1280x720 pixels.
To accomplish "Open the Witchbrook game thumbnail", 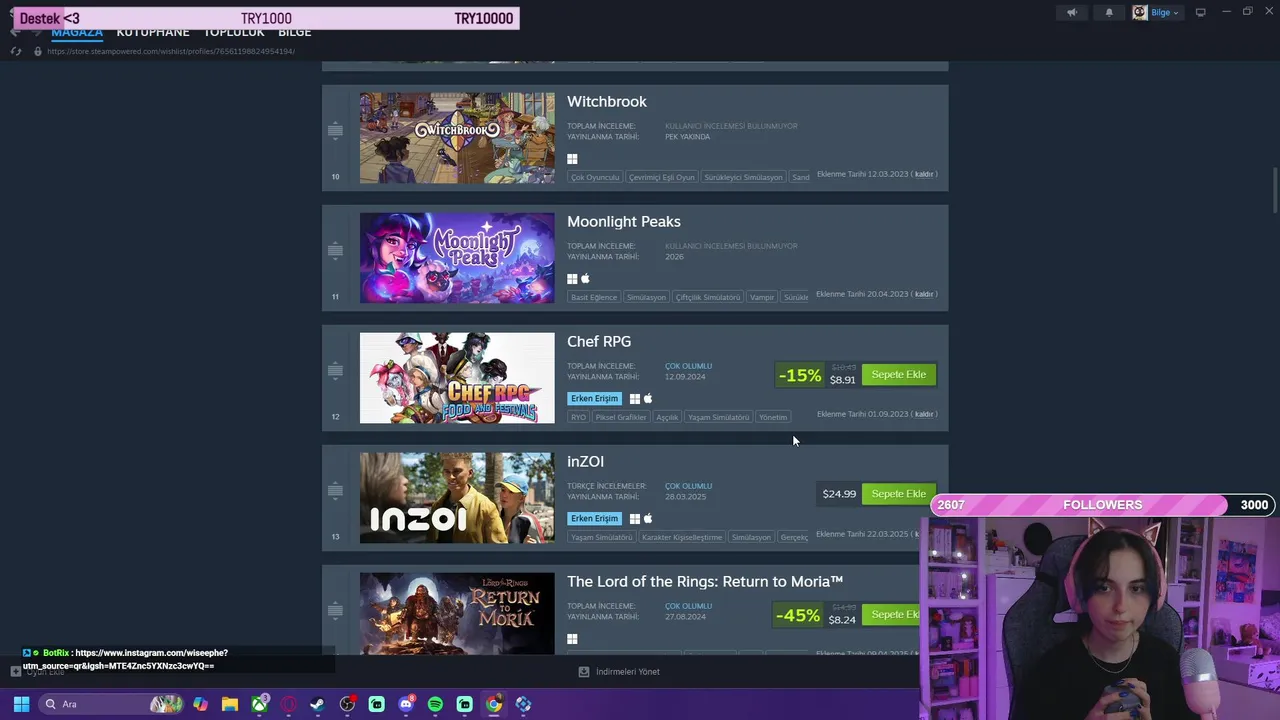I will point(457,138).
